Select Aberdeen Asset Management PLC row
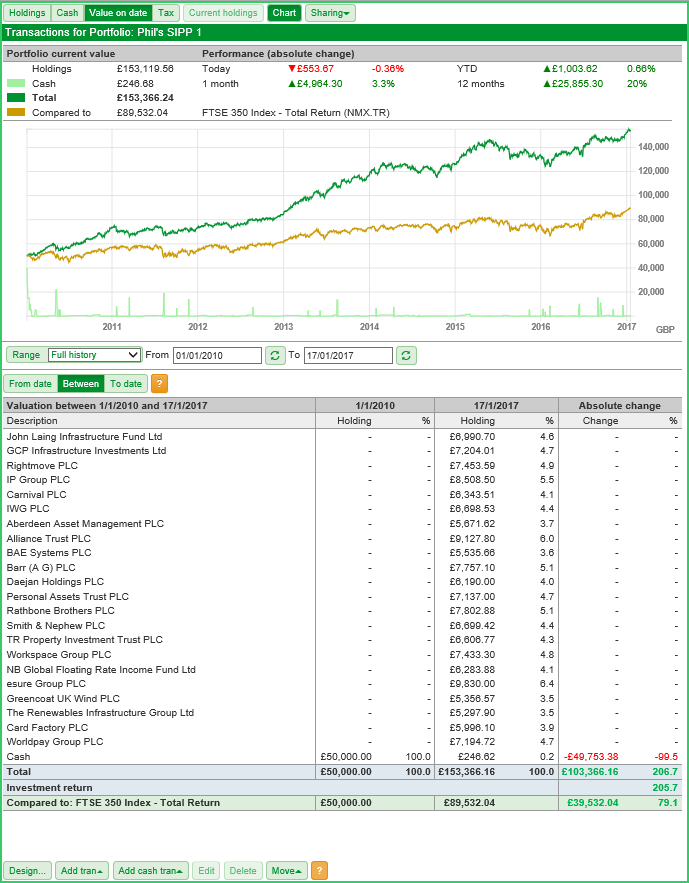The width and height of the screenshot is (689, 883). [342, 524]
